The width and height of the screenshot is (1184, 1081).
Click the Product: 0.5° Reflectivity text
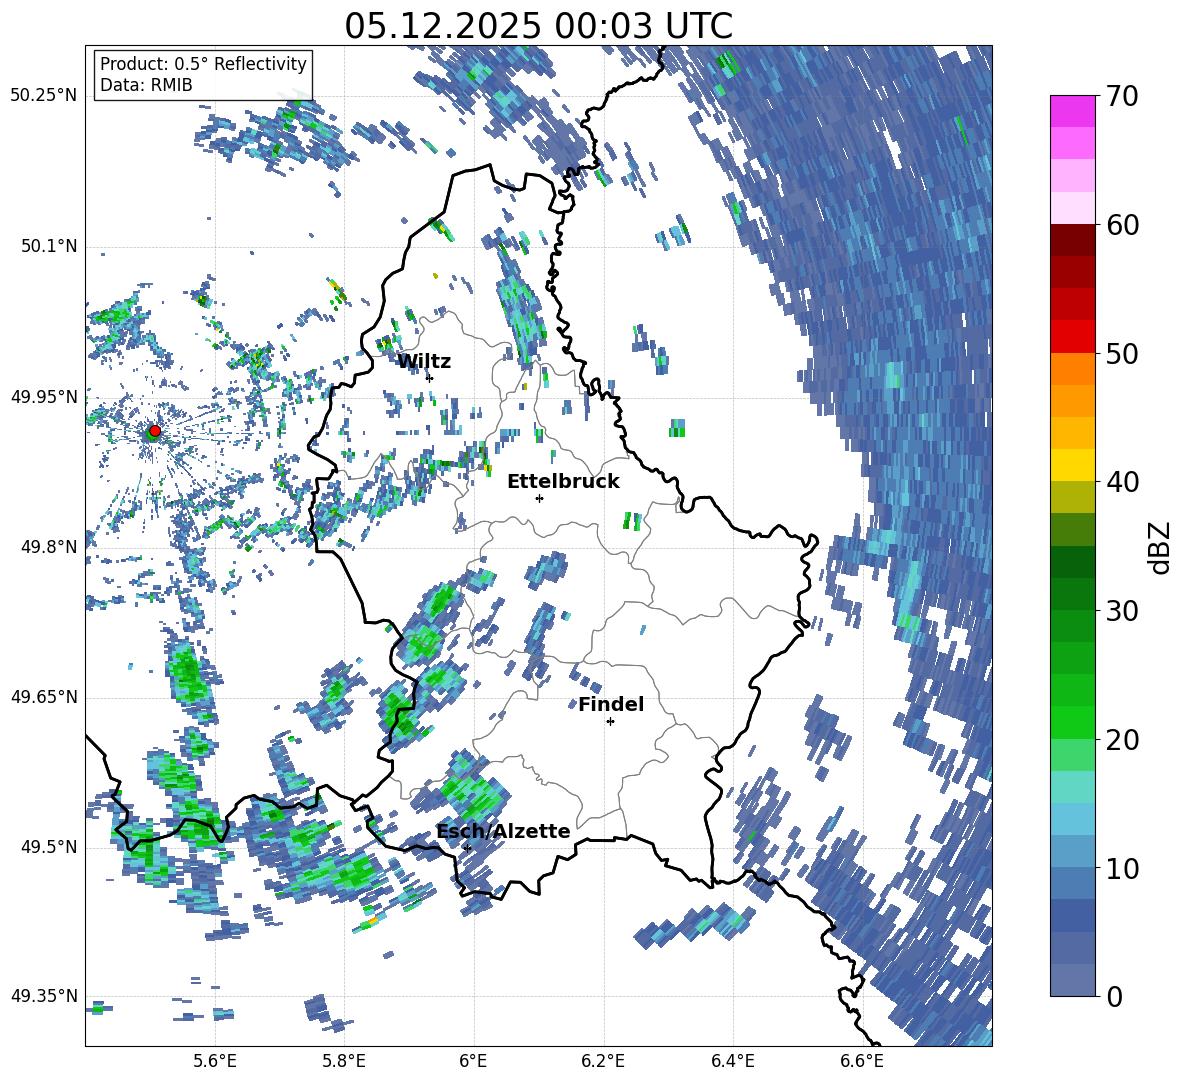coord(203,63)
